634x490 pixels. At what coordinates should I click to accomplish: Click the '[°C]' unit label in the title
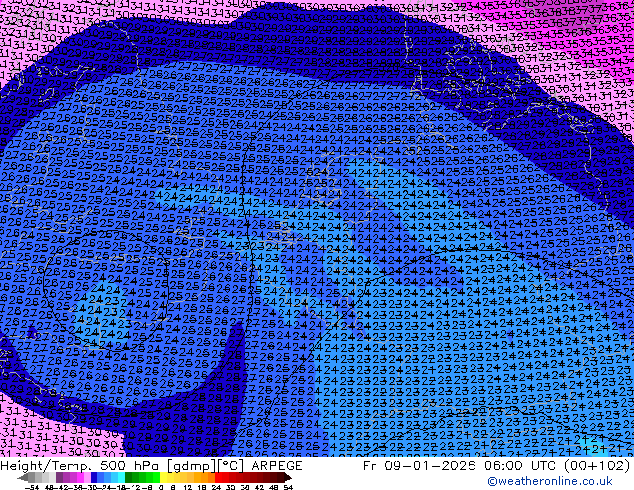tap(231, 466)
